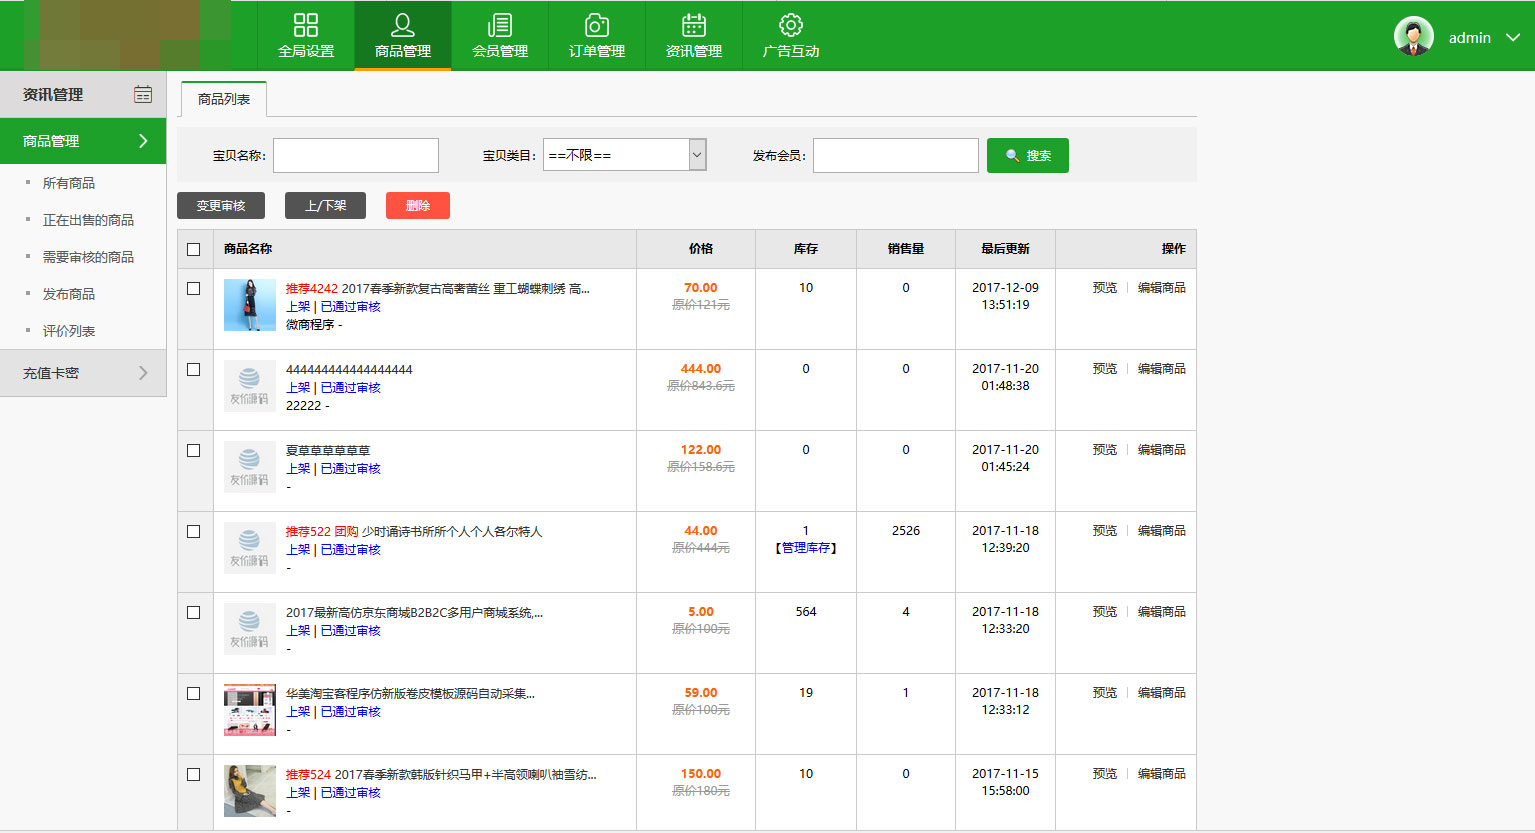Switch to the 商品列表 tab

click(x=224, y=99)
